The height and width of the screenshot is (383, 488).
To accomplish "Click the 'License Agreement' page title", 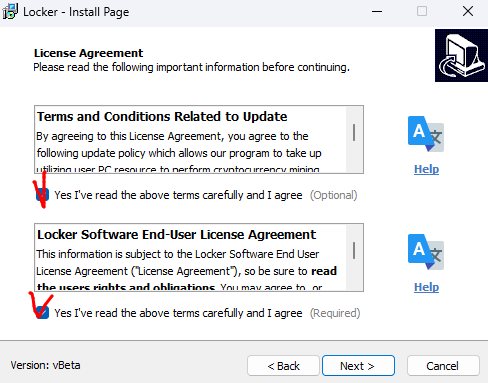I will point(88,53).
